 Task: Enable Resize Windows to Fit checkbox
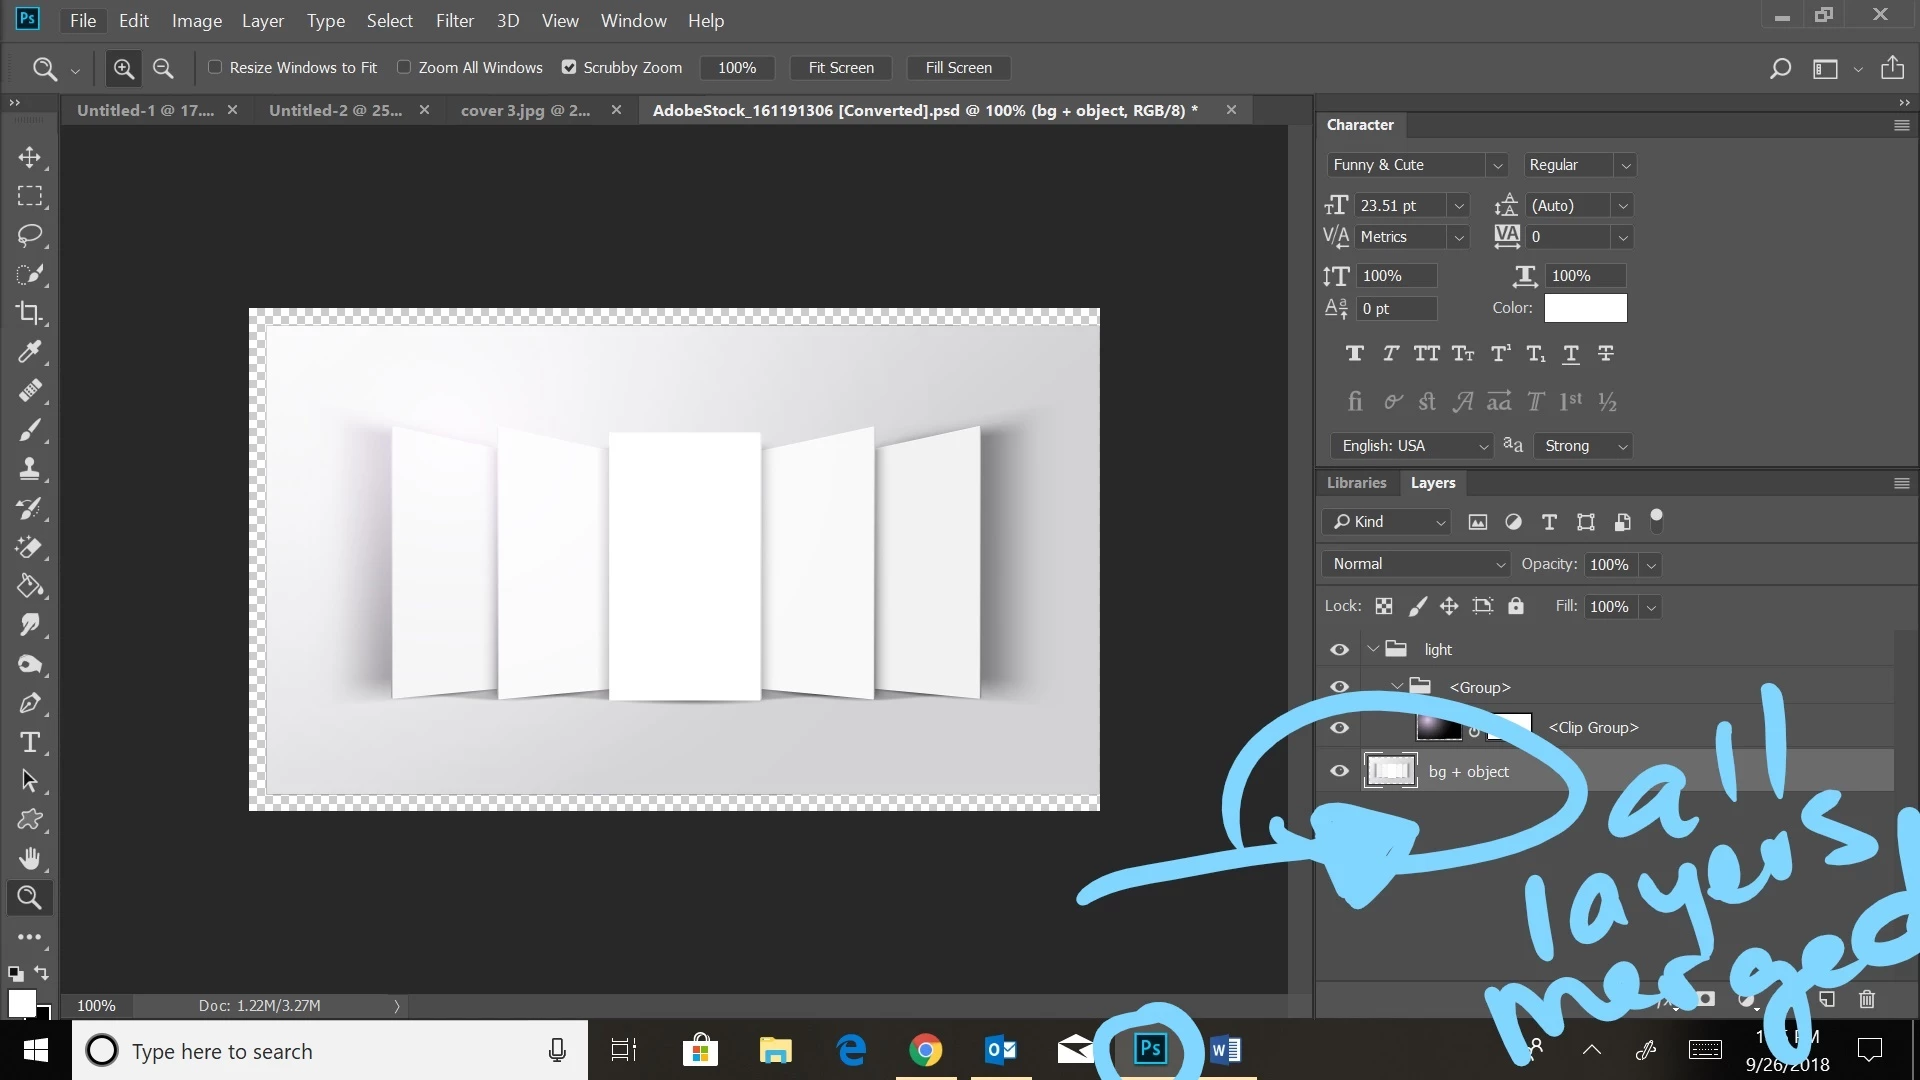[215, 67]
